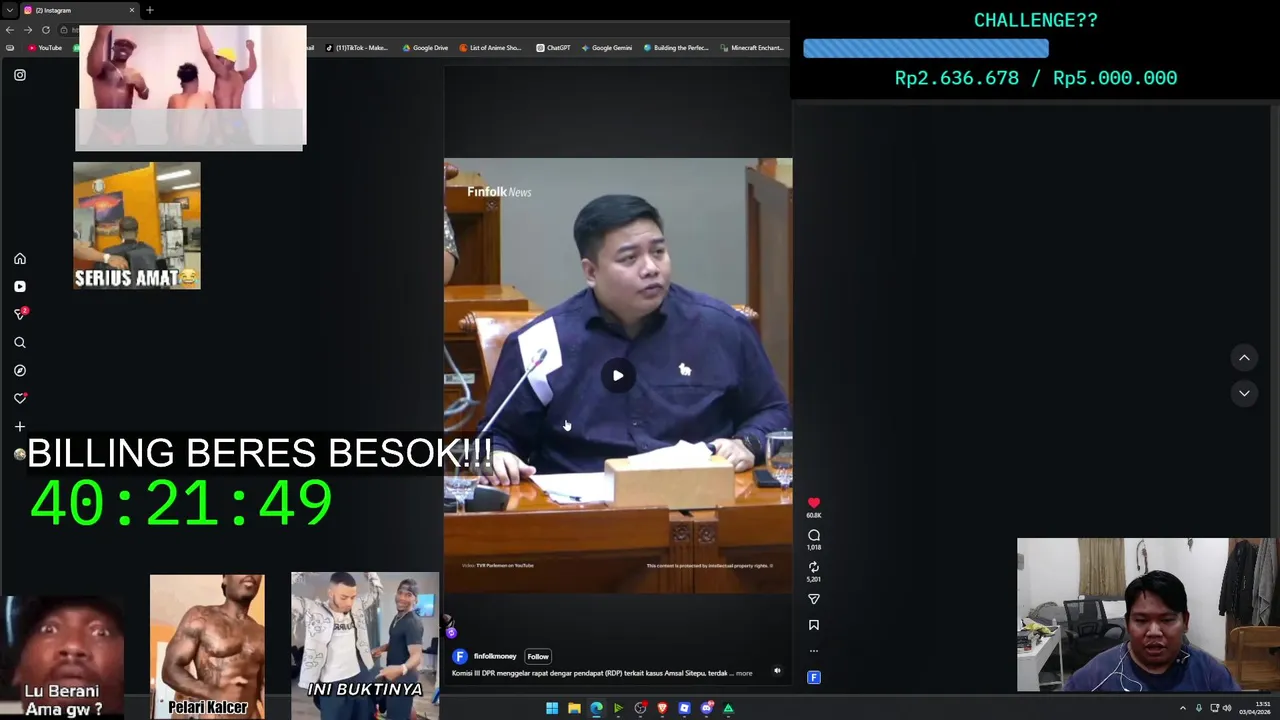Image resolution: width=1280 pixels, height=720 pixels.
Task: Open Messages with the red badge
Action: coord(20,314)
